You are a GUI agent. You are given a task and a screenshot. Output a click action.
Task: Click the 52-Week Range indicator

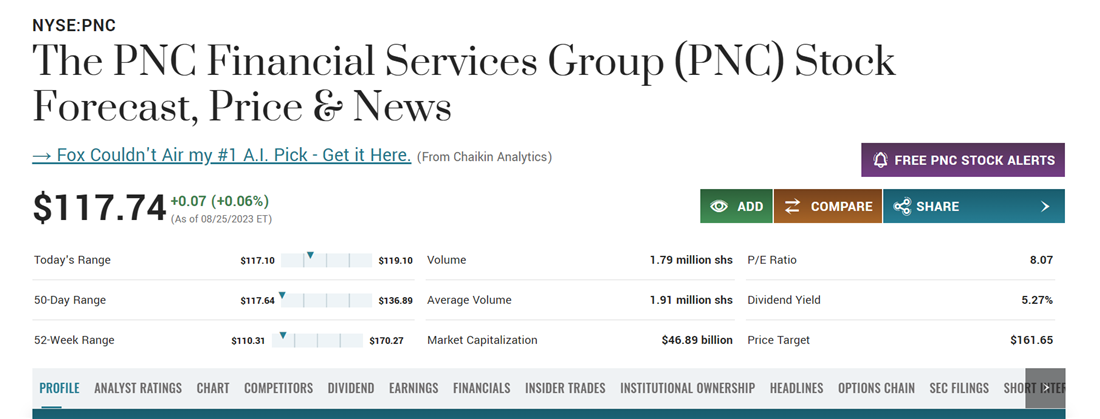[283, 336]
